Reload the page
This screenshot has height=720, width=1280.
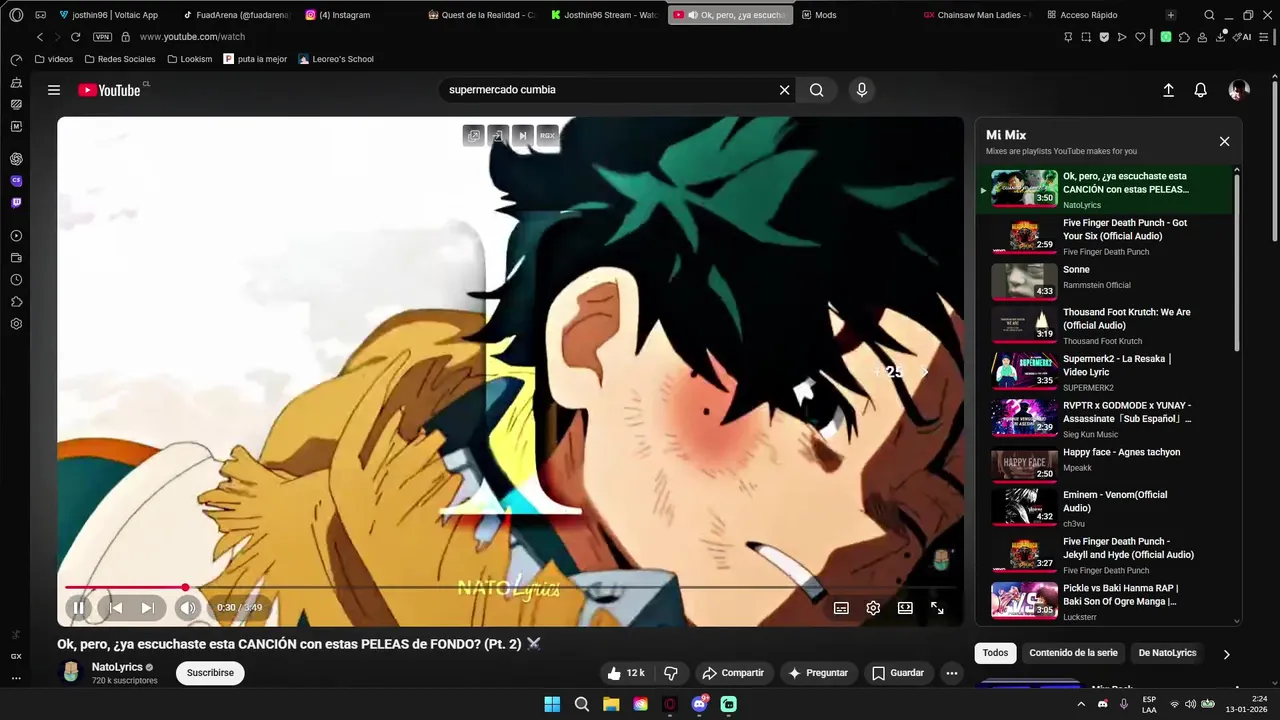tap(75, 37)
